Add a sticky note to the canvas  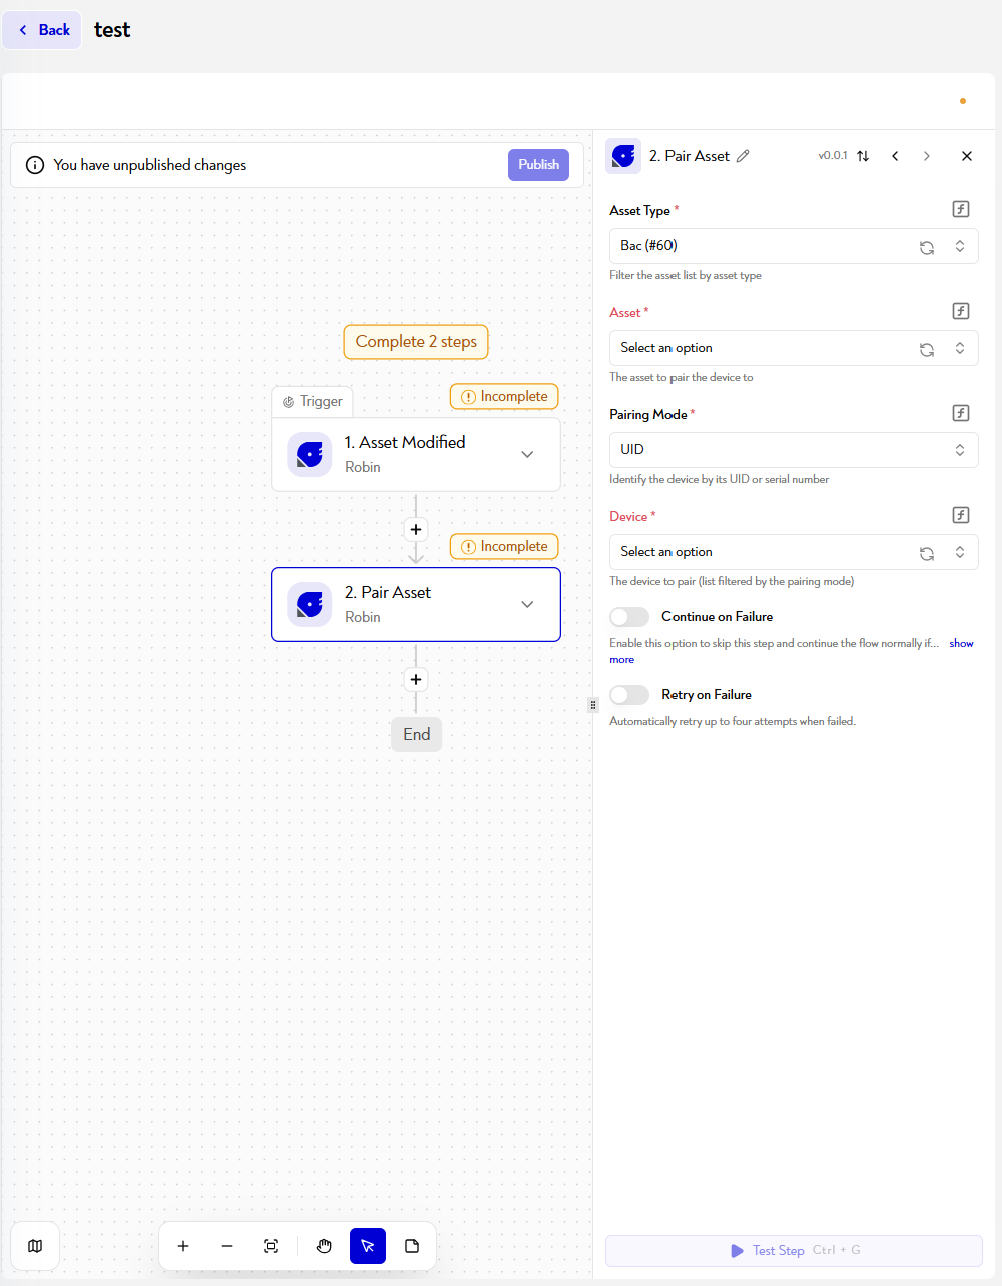(412, 1246)
